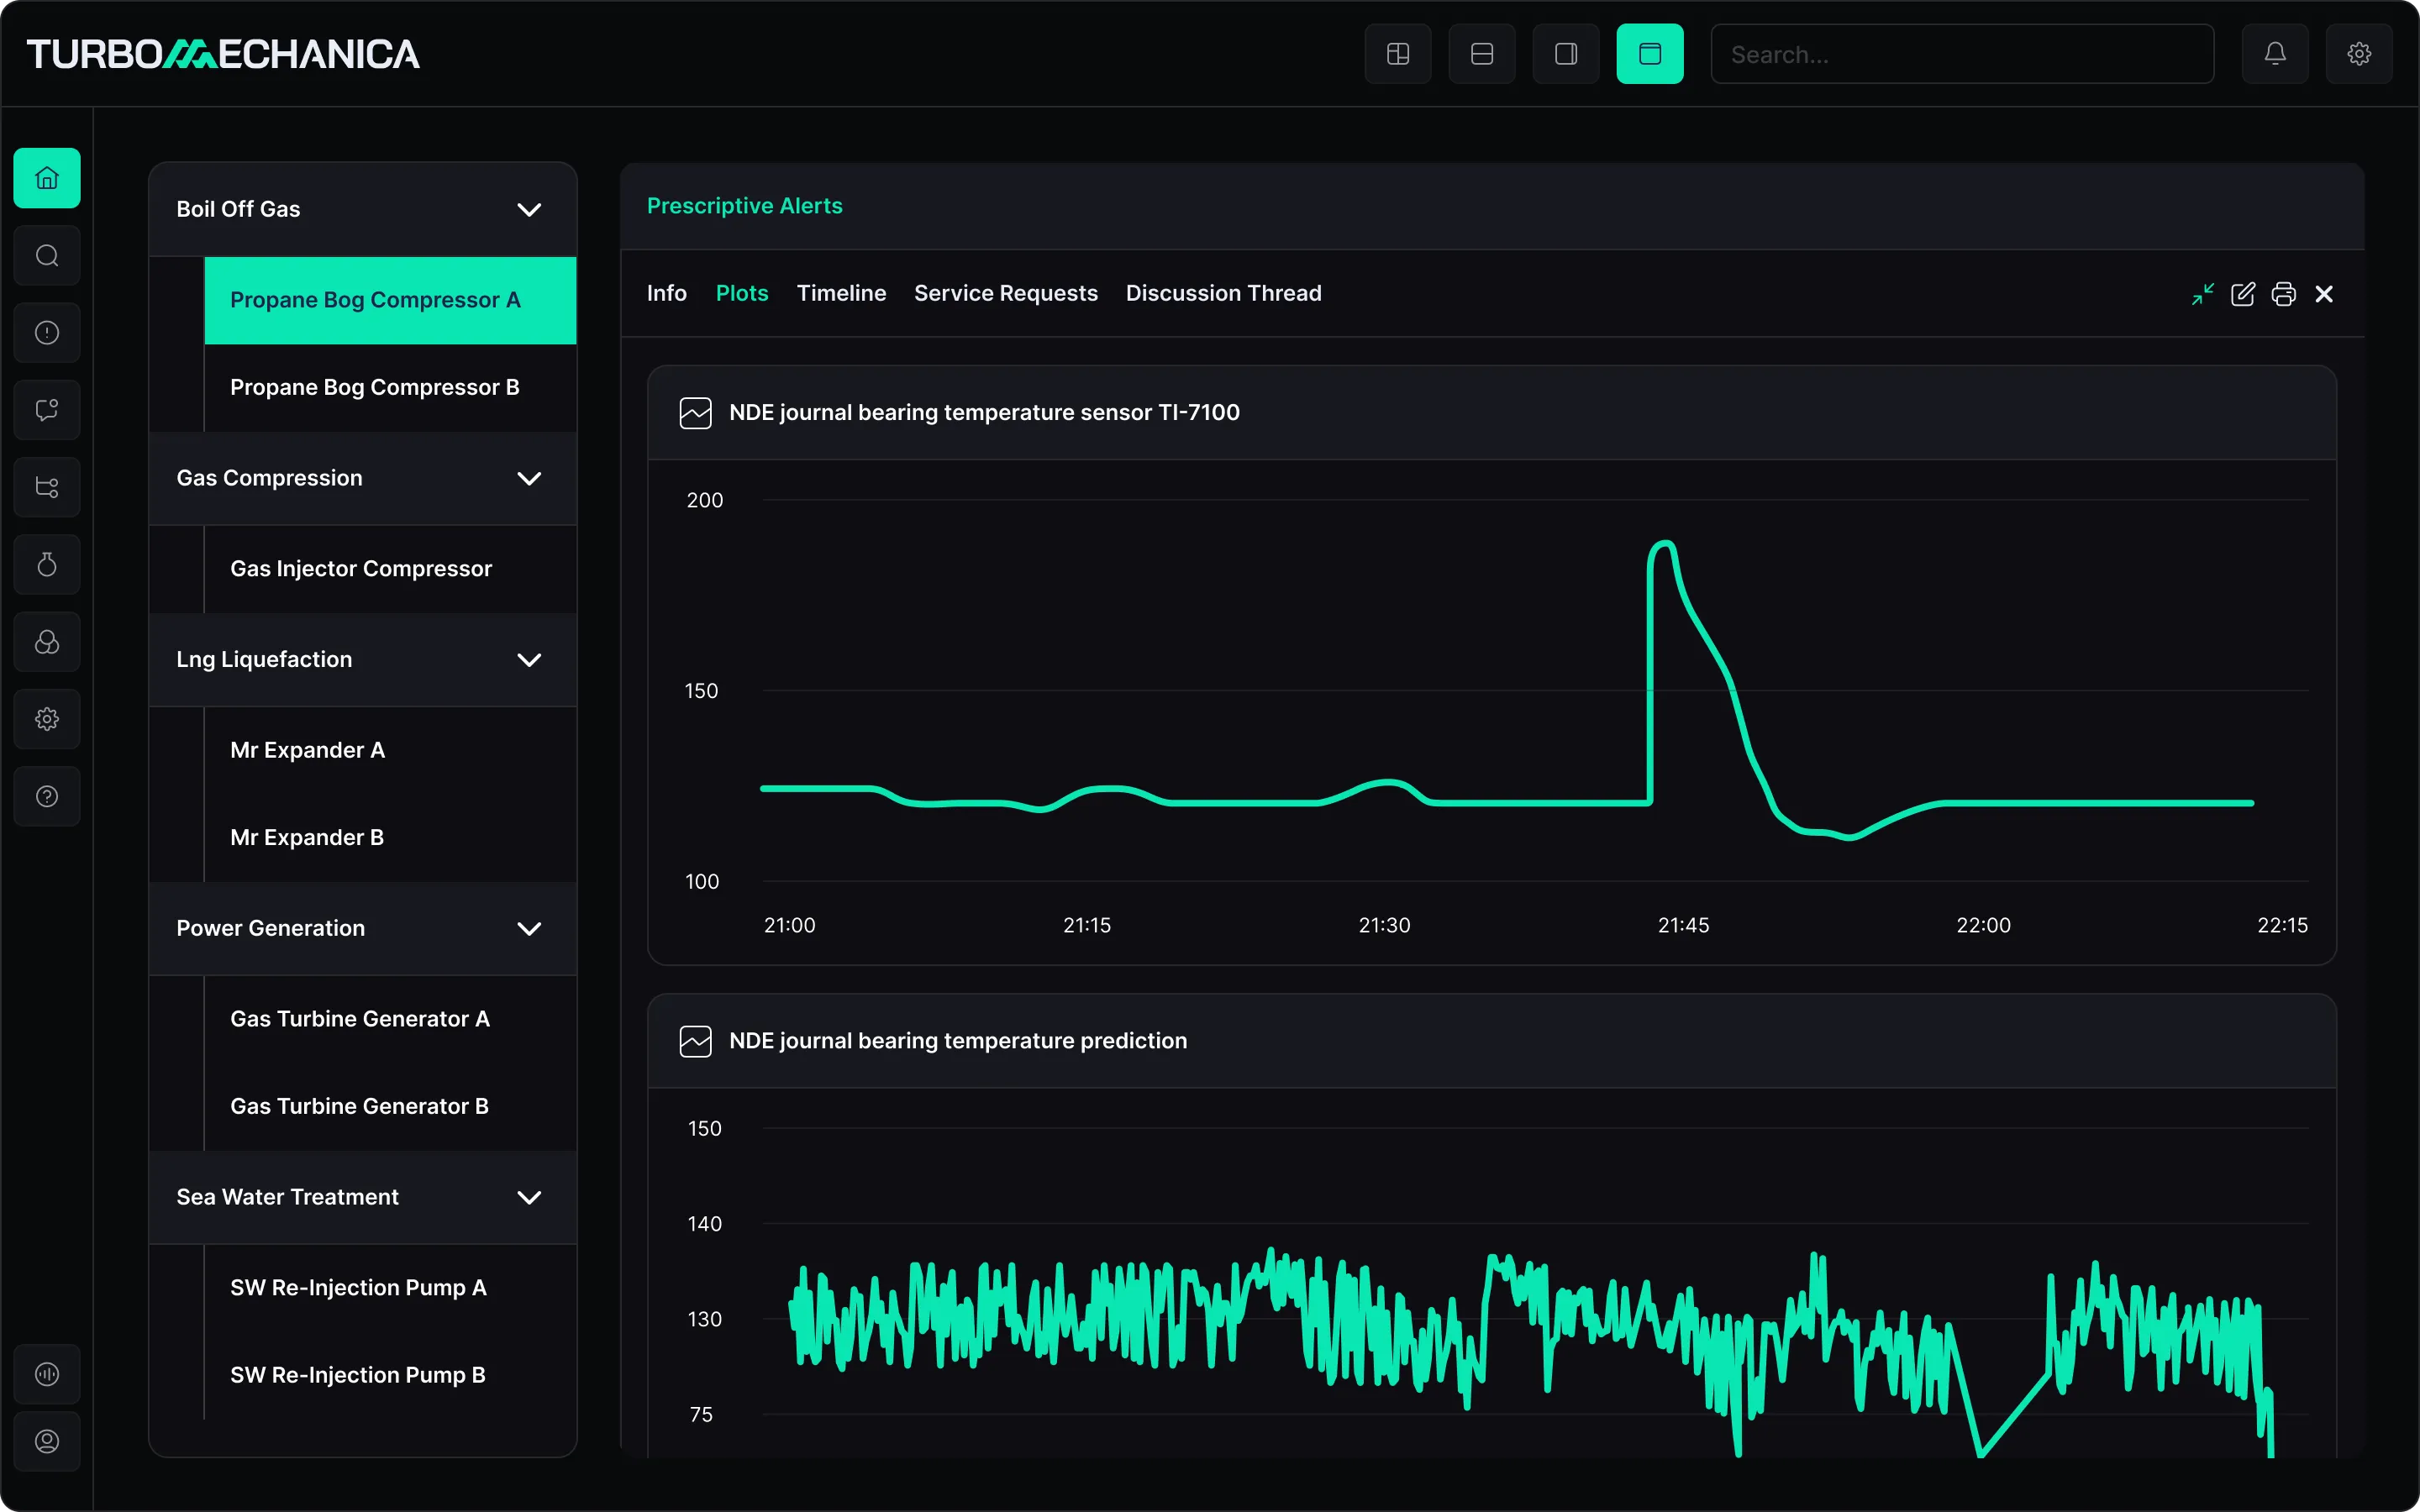
Task: Open the sidebar help question mark icon
Action: coord(47,797)
